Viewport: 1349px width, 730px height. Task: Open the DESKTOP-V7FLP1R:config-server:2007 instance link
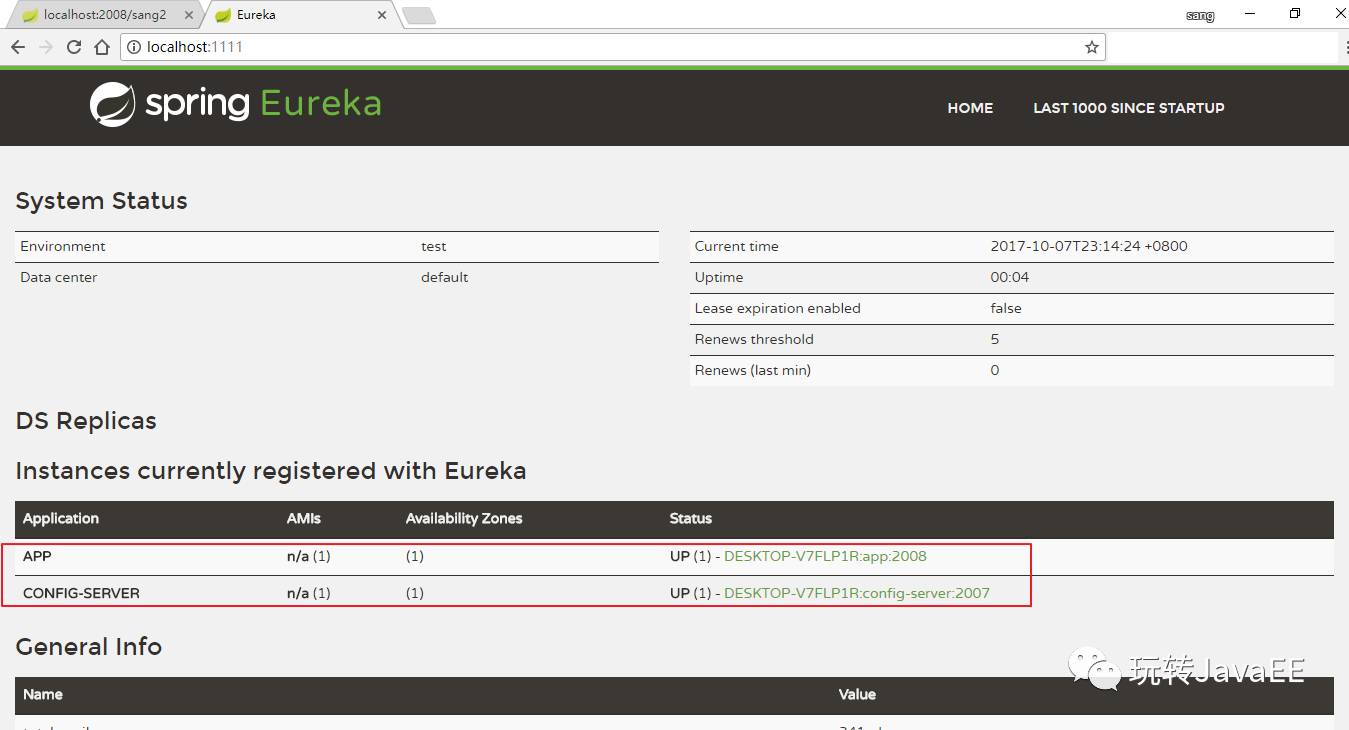click(x=857, y=593)
